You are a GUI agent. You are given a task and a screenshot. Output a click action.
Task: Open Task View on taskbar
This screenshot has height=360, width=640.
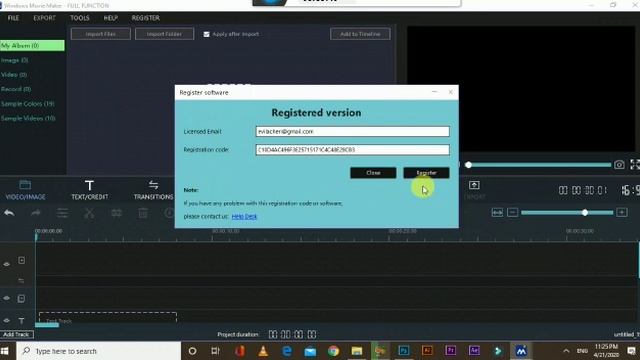pos(216,351)
